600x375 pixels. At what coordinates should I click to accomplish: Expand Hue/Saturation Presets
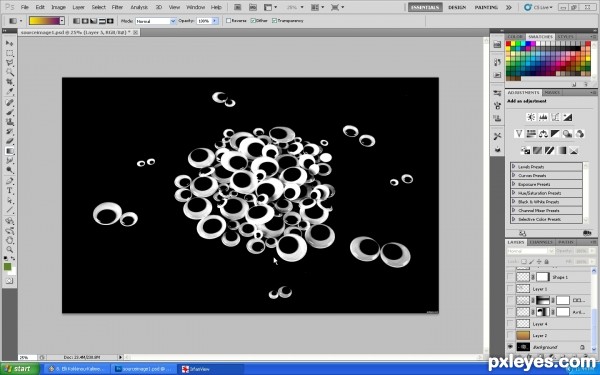pyautogui.click(x=514, y=193)
